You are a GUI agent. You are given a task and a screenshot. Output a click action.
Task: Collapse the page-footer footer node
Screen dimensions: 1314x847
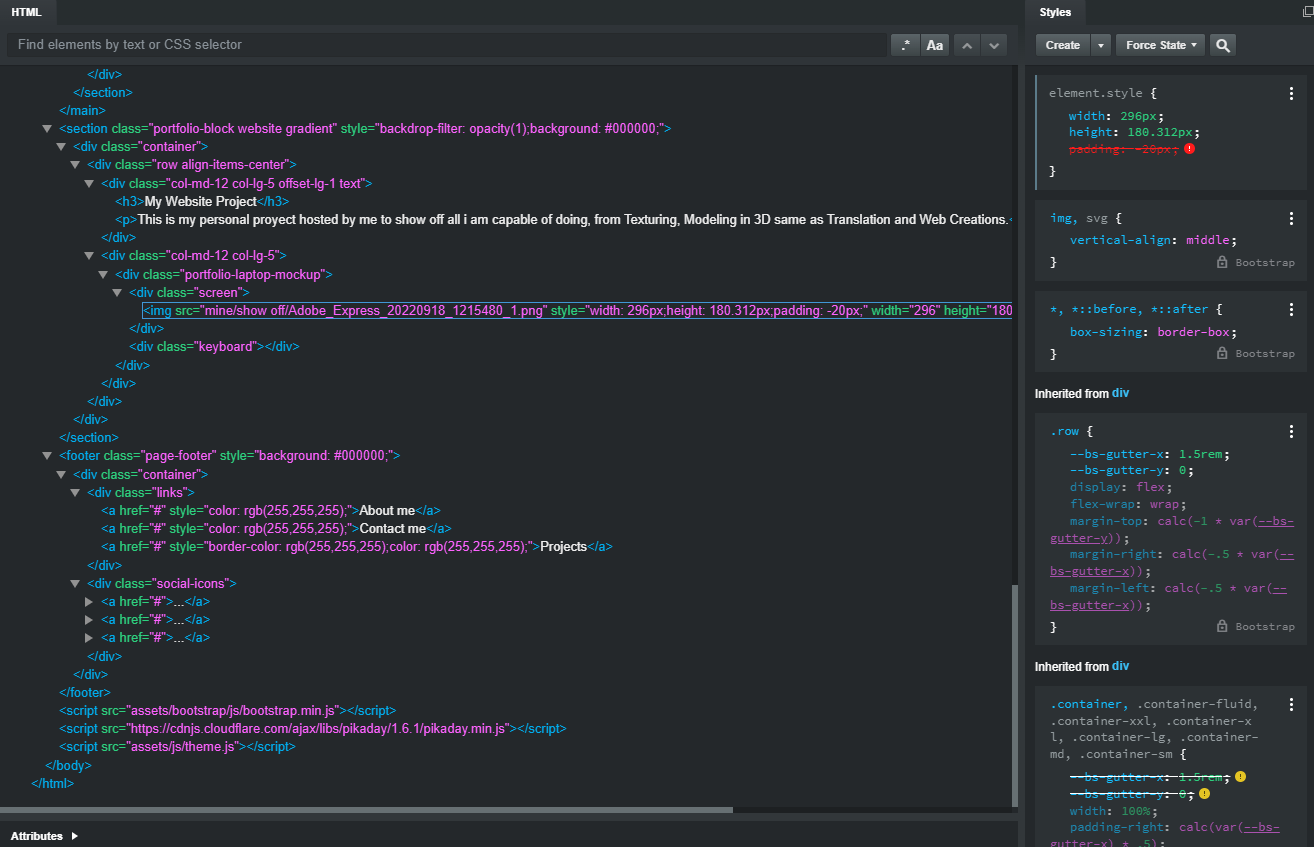pos(46,455)
